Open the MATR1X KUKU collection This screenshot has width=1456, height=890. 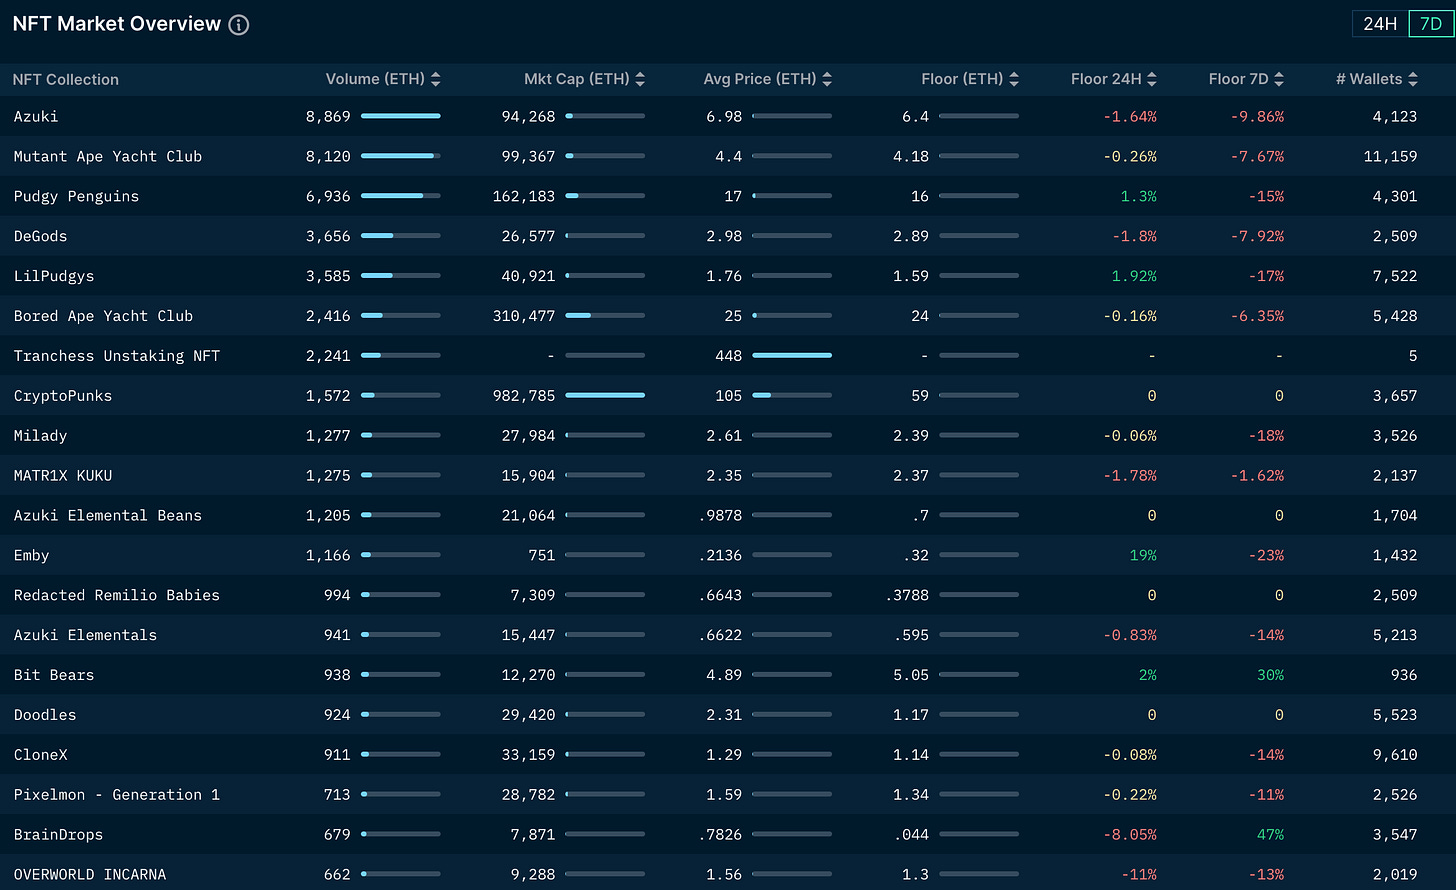point(63,476)
